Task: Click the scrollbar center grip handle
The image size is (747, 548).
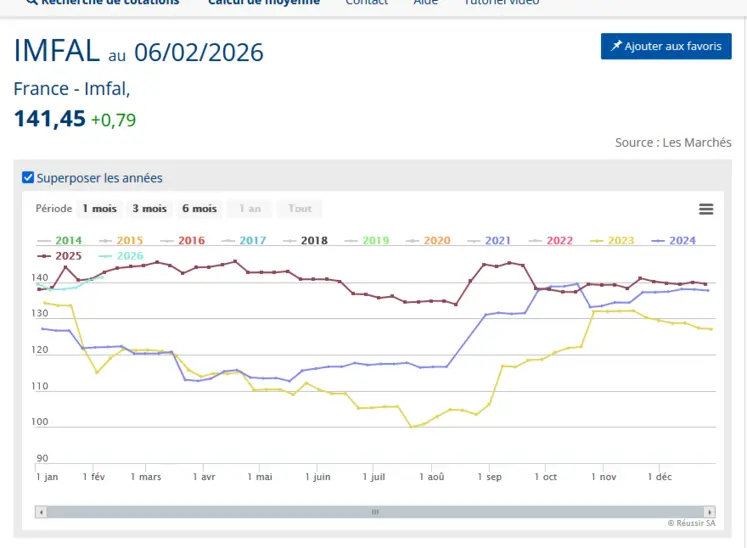Action: point(375,512)
